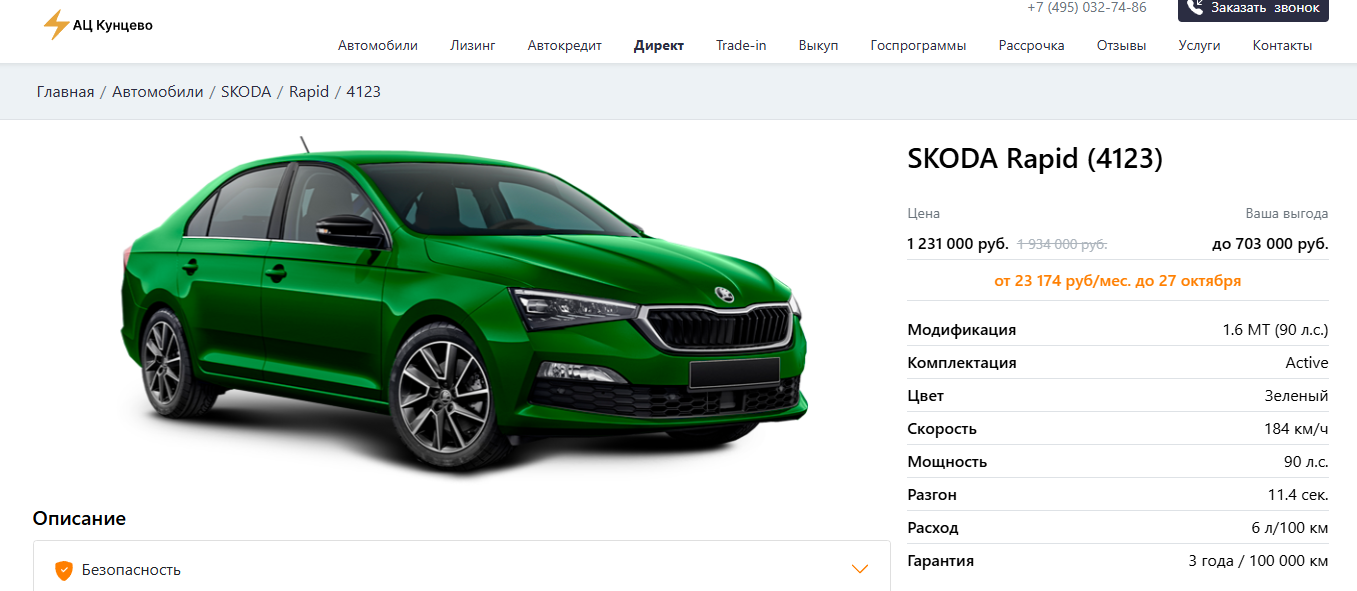1357x591 pixels.
Task: Click the SKODA breadcrumb link
Action: (x=246, y=92)
